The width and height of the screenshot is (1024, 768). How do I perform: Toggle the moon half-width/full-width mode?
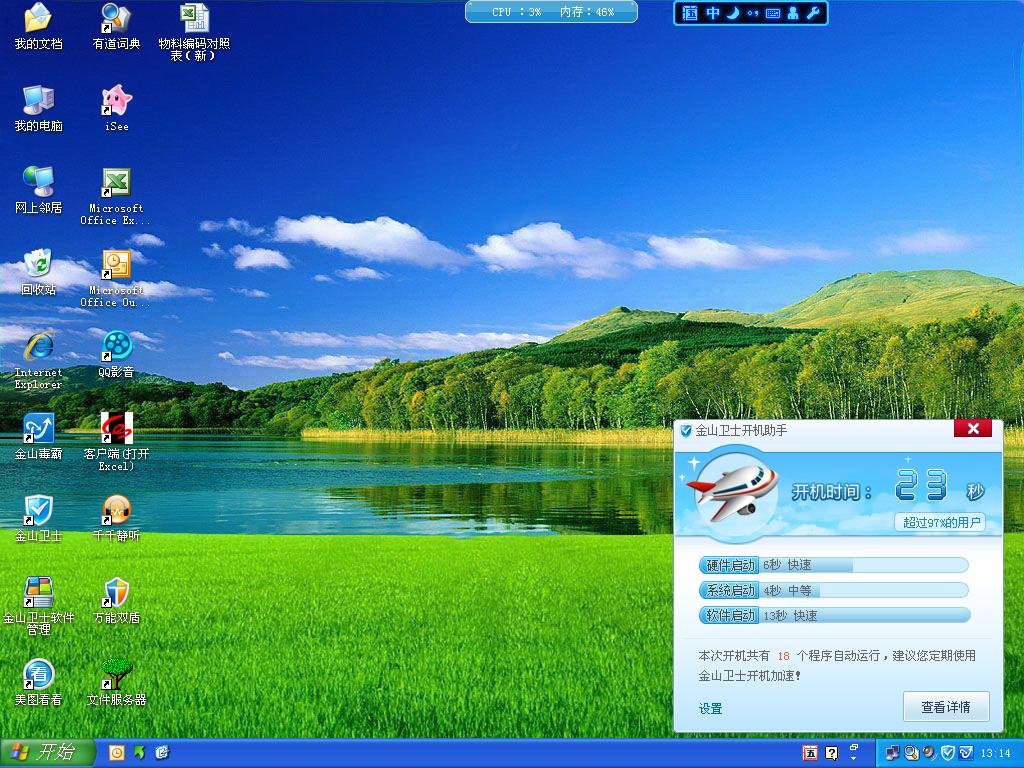[732, 13]
